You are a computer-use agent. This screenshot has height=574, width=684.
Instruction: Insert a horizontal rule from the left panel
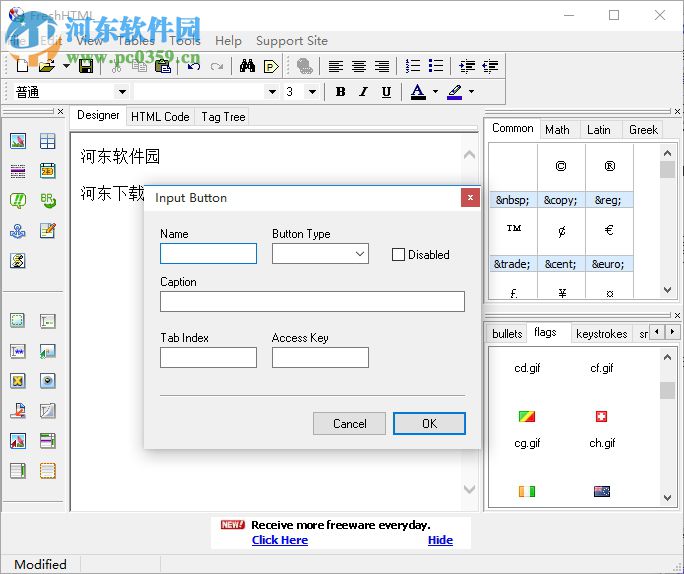(18, 171)
